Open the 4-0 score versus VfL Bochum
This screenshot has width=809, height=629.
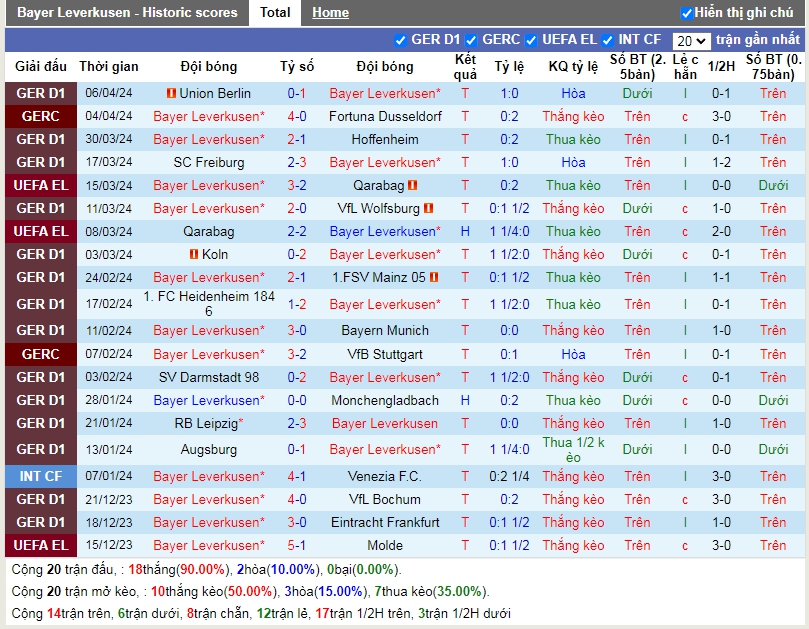click(x=297, y=499)
